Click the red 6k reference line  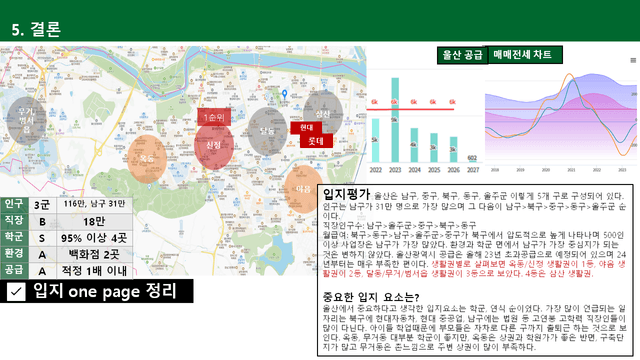[x=411, y=109]
